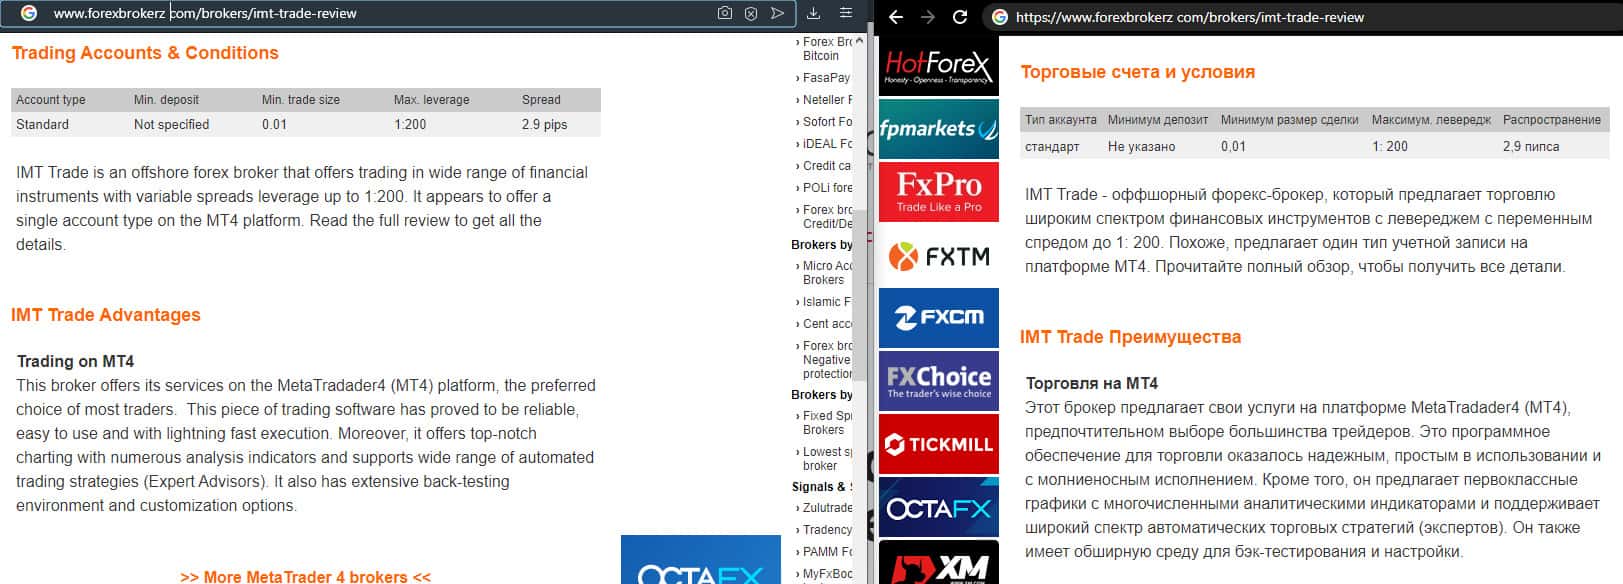Click the left browser address bar URL
Screen dimensions: 1623x584
tap(205, 13)
